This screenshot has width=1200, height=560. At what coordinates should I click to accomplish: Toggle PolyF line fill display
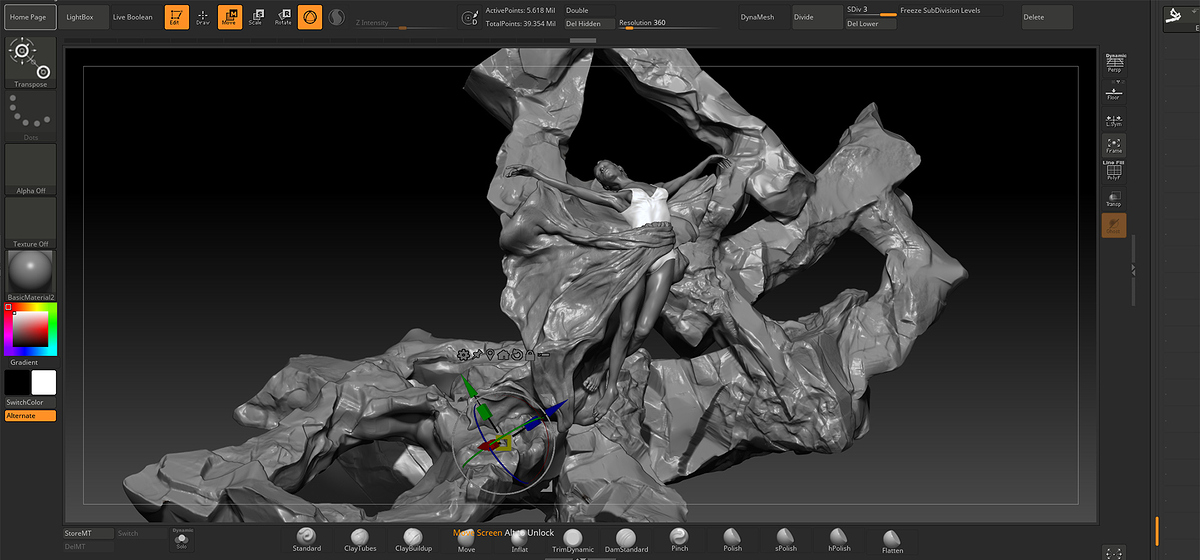(x=1113, y=171)
